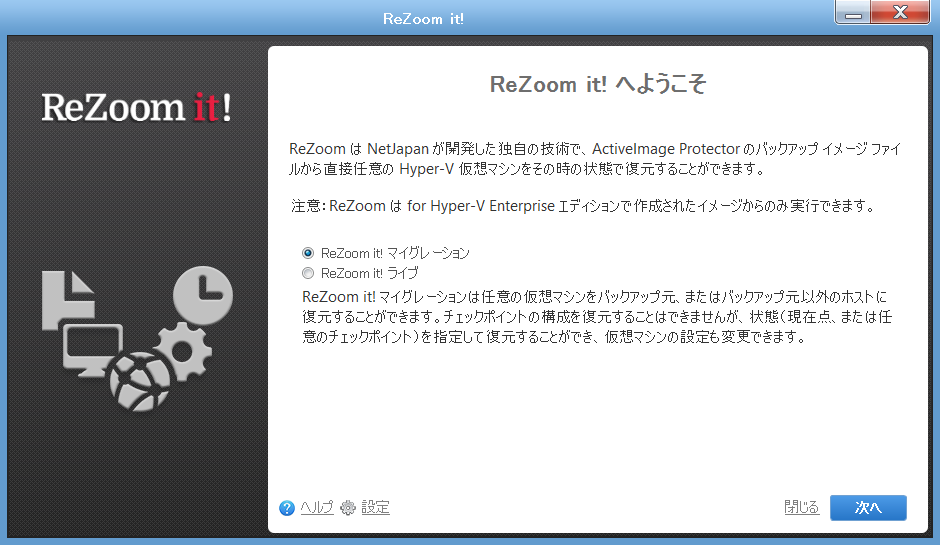Click the 注意: ReZoom は for Hyper-V note text
This screenshot has width=940, height=545.
point(583,206)
